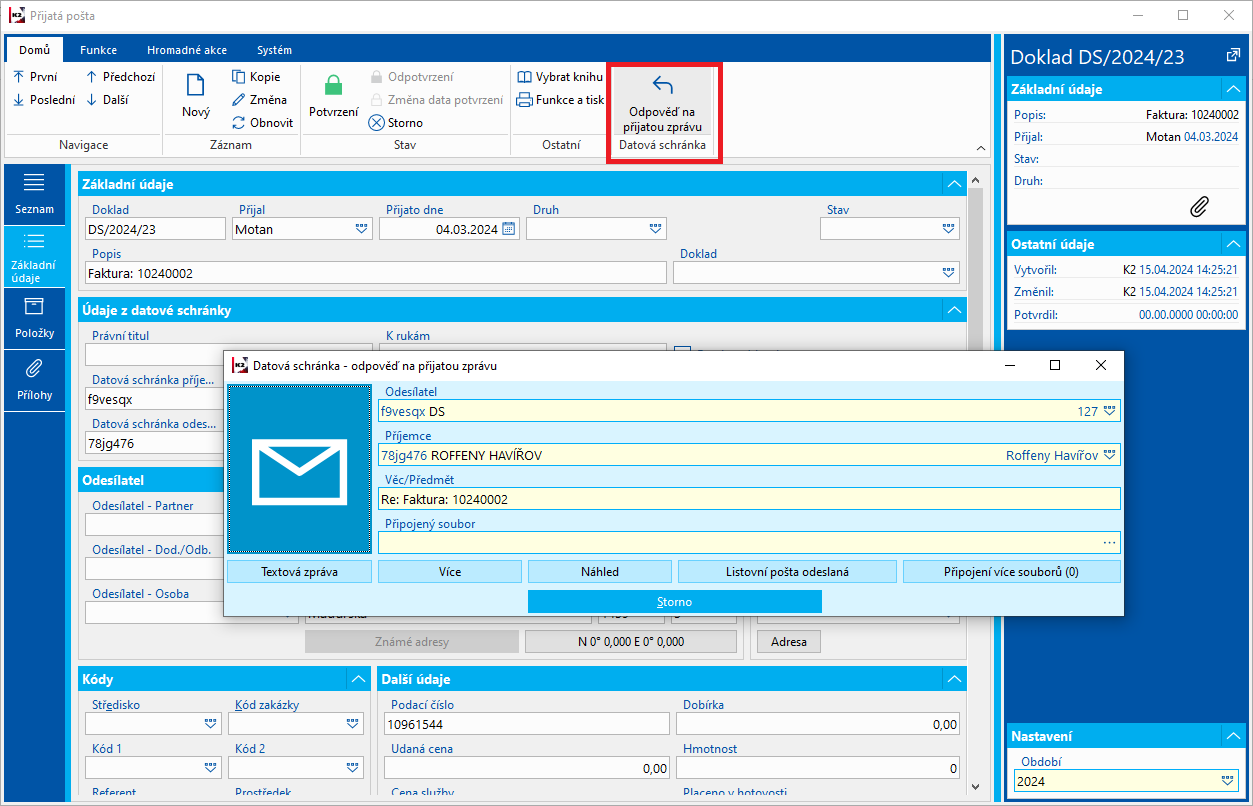Move to next record with Další

[x=107, y=99]
